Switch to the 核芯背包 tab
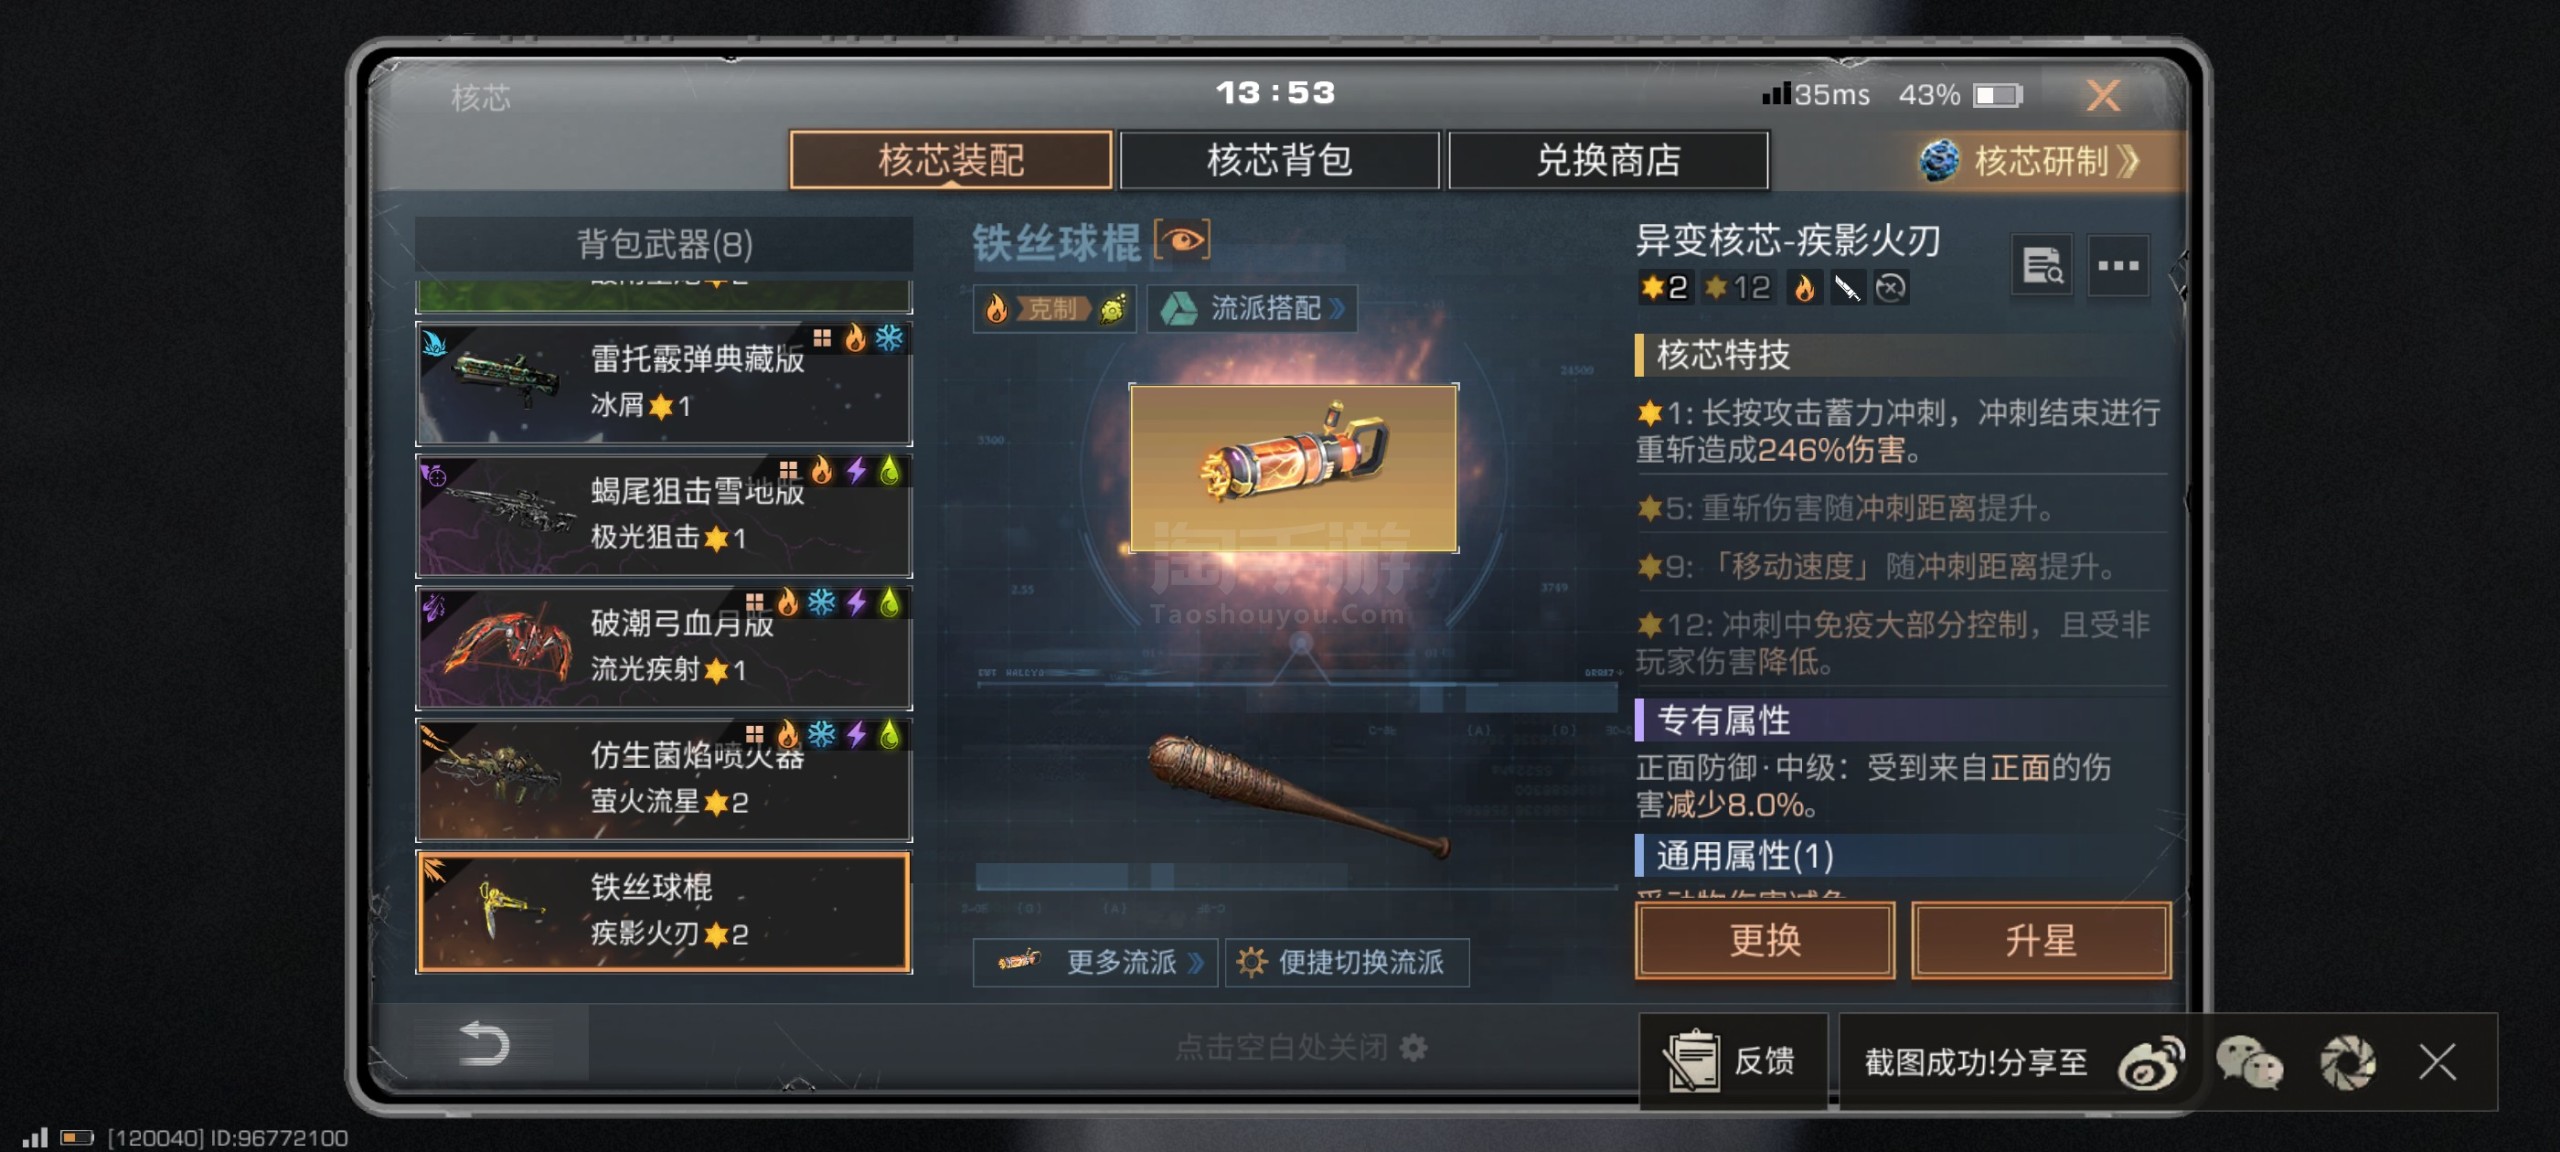 pyautogui.click(x=1279, y=160)
